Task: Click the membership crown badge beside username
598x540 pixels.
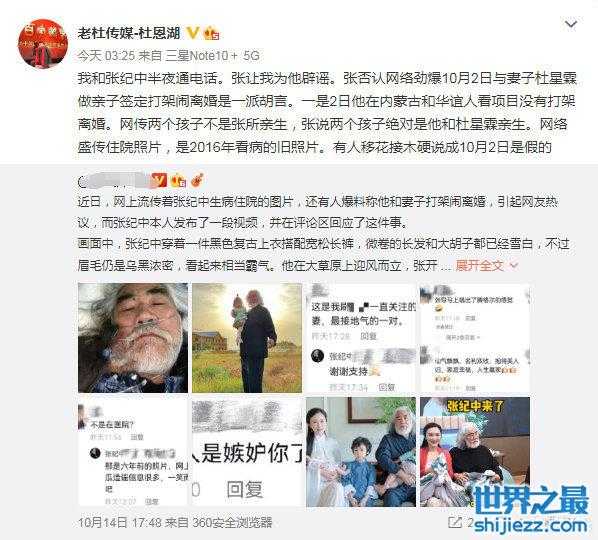Action: tap(212, 34)
